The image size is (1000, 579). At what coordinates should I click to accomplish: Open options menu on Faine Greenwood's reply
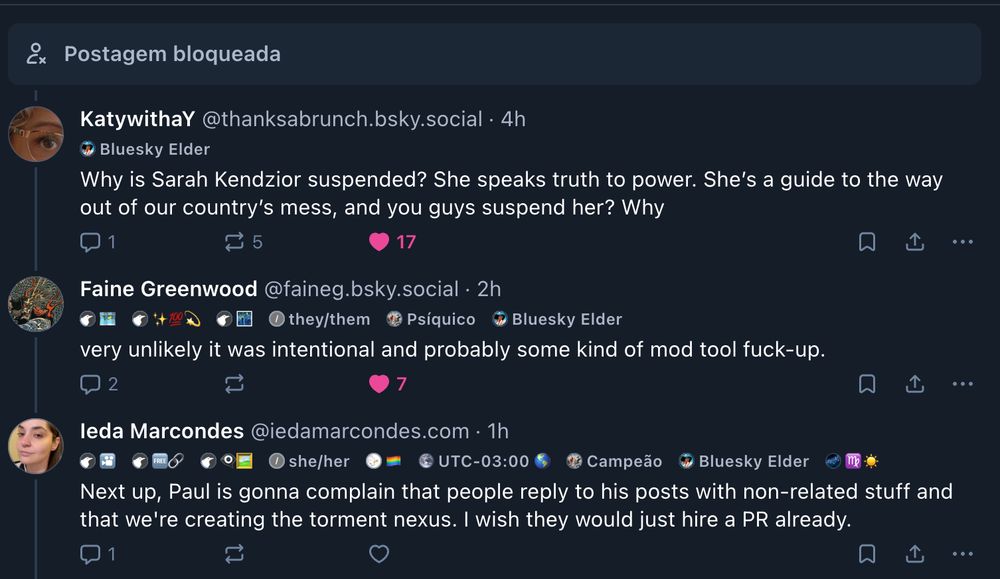(962, 383)
